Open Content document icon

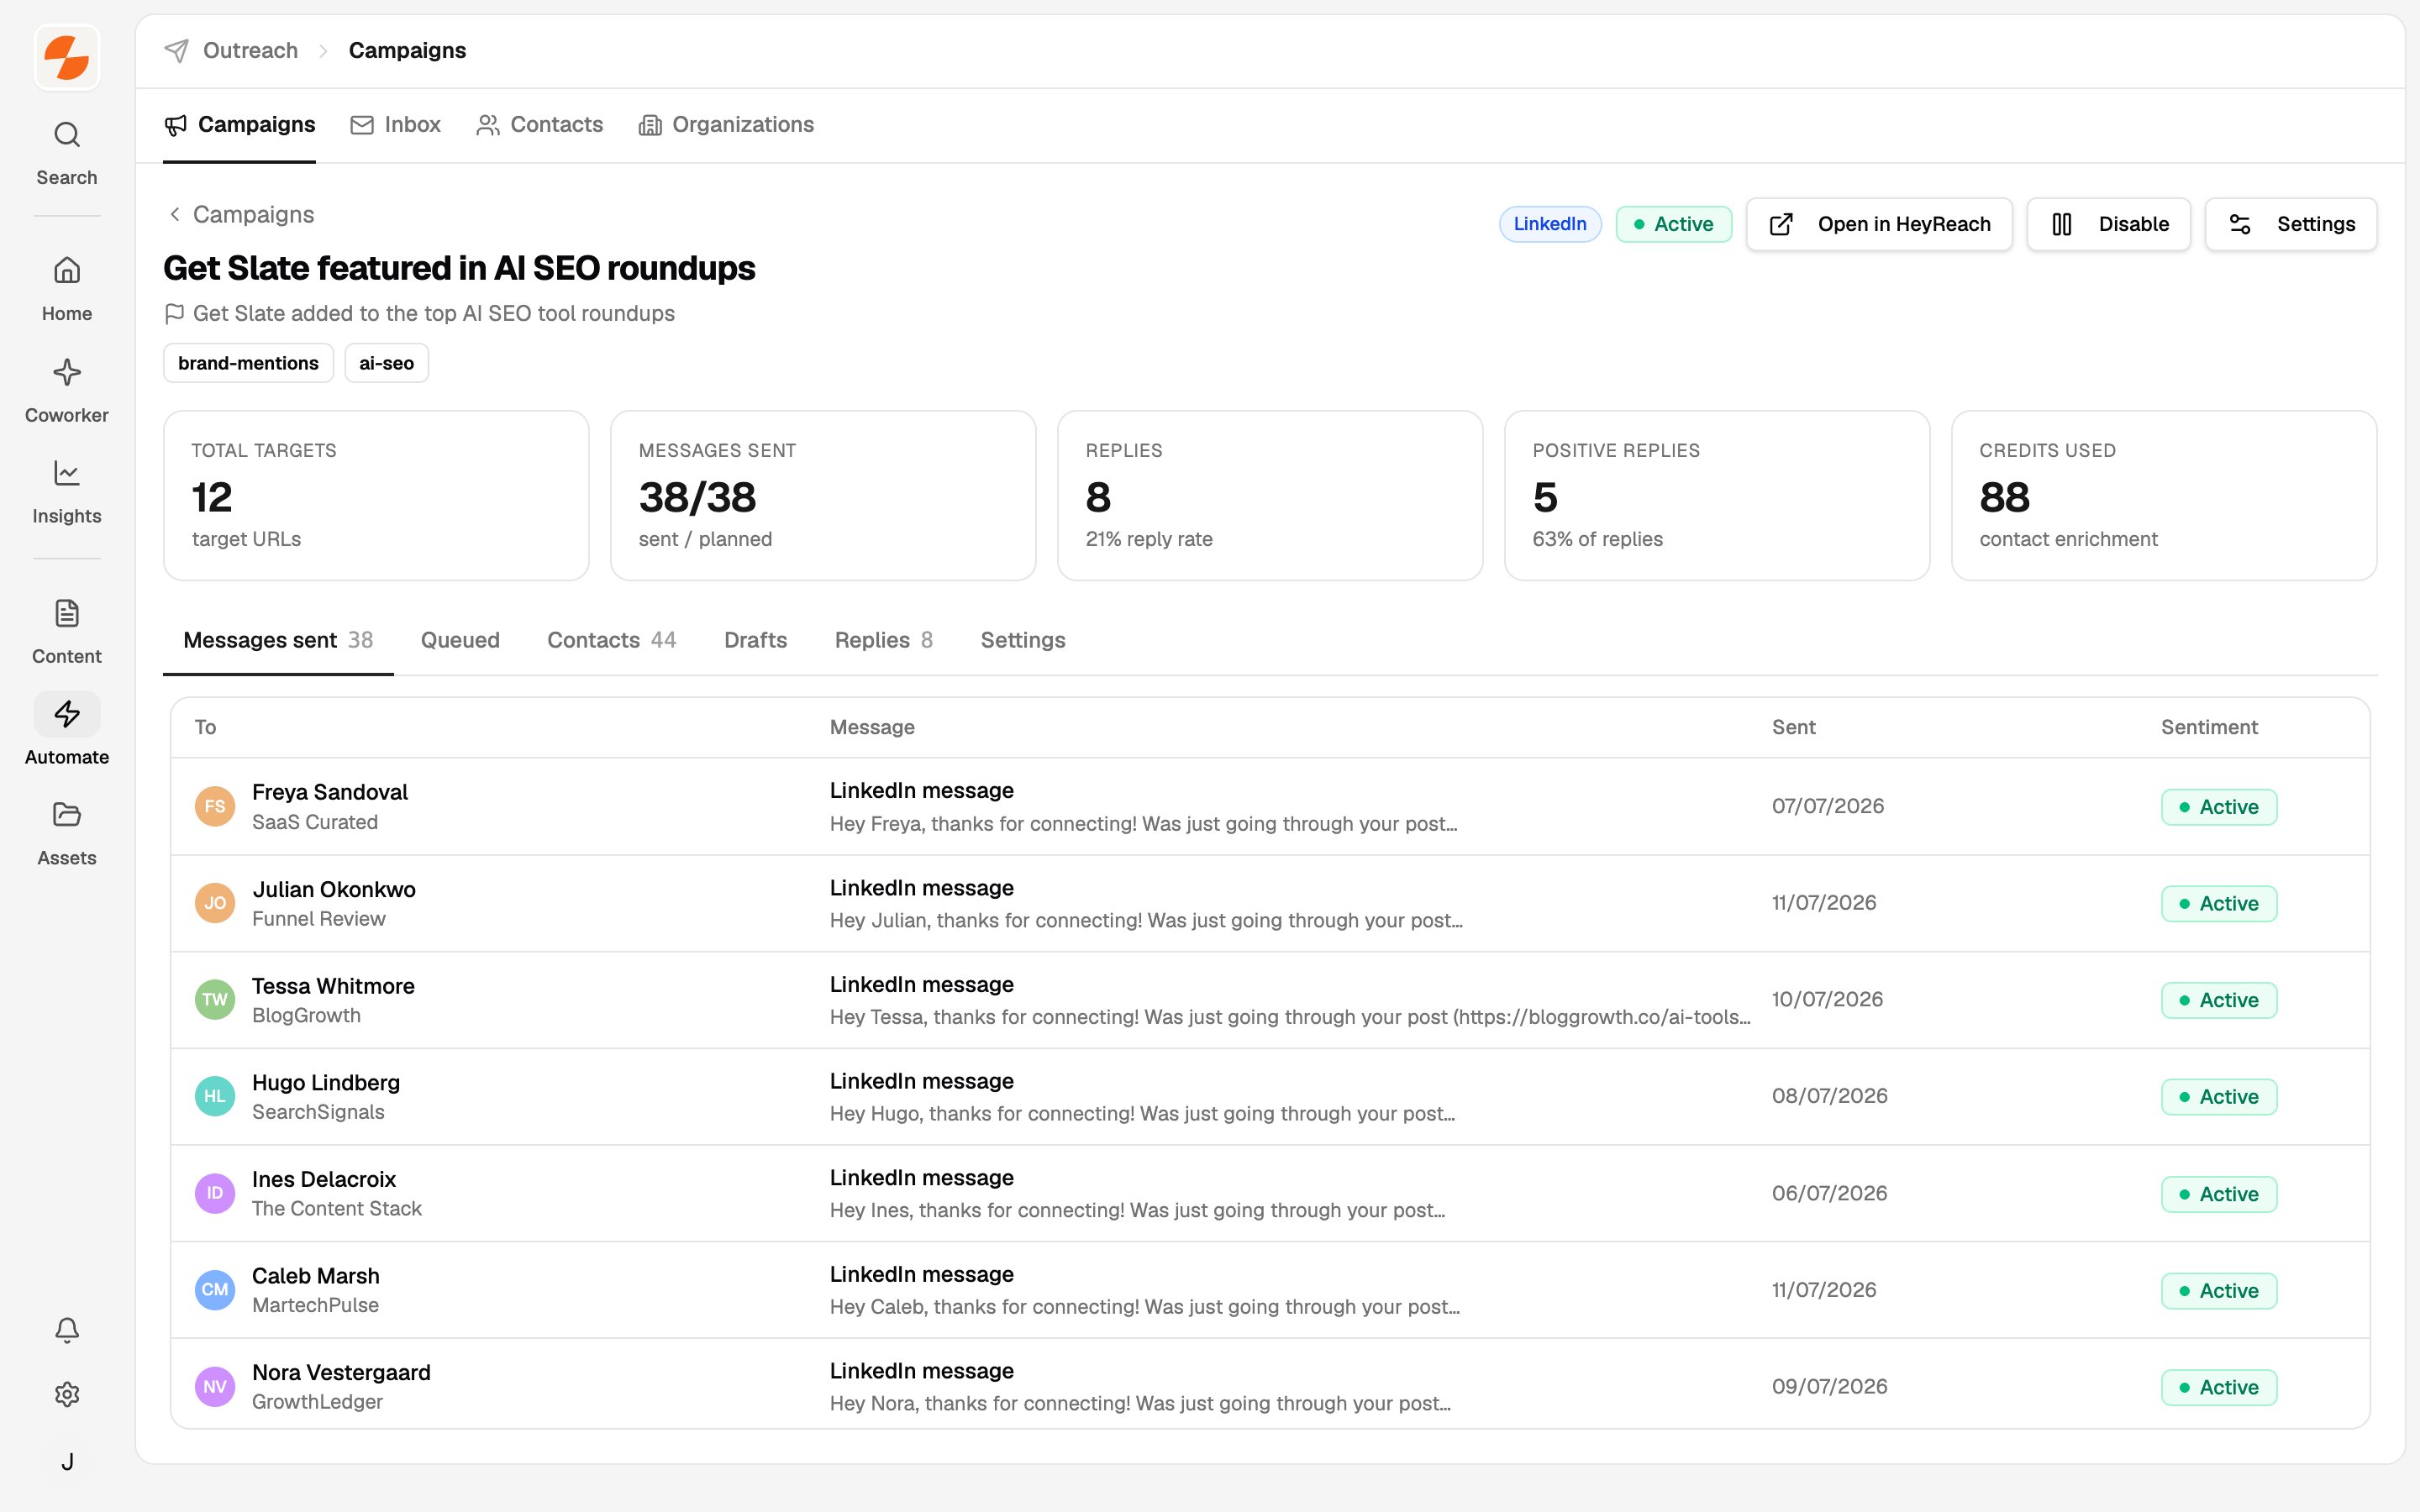pos(67,613)
